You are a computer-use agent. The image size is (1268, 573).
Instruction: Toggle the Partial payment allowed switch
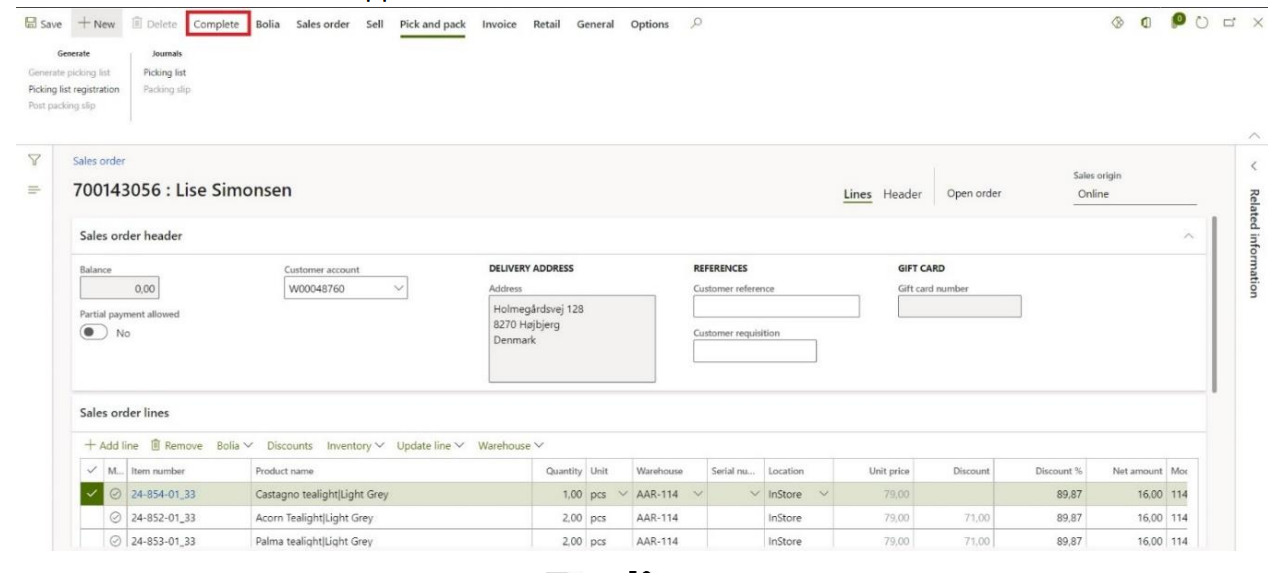coord(93,333)
